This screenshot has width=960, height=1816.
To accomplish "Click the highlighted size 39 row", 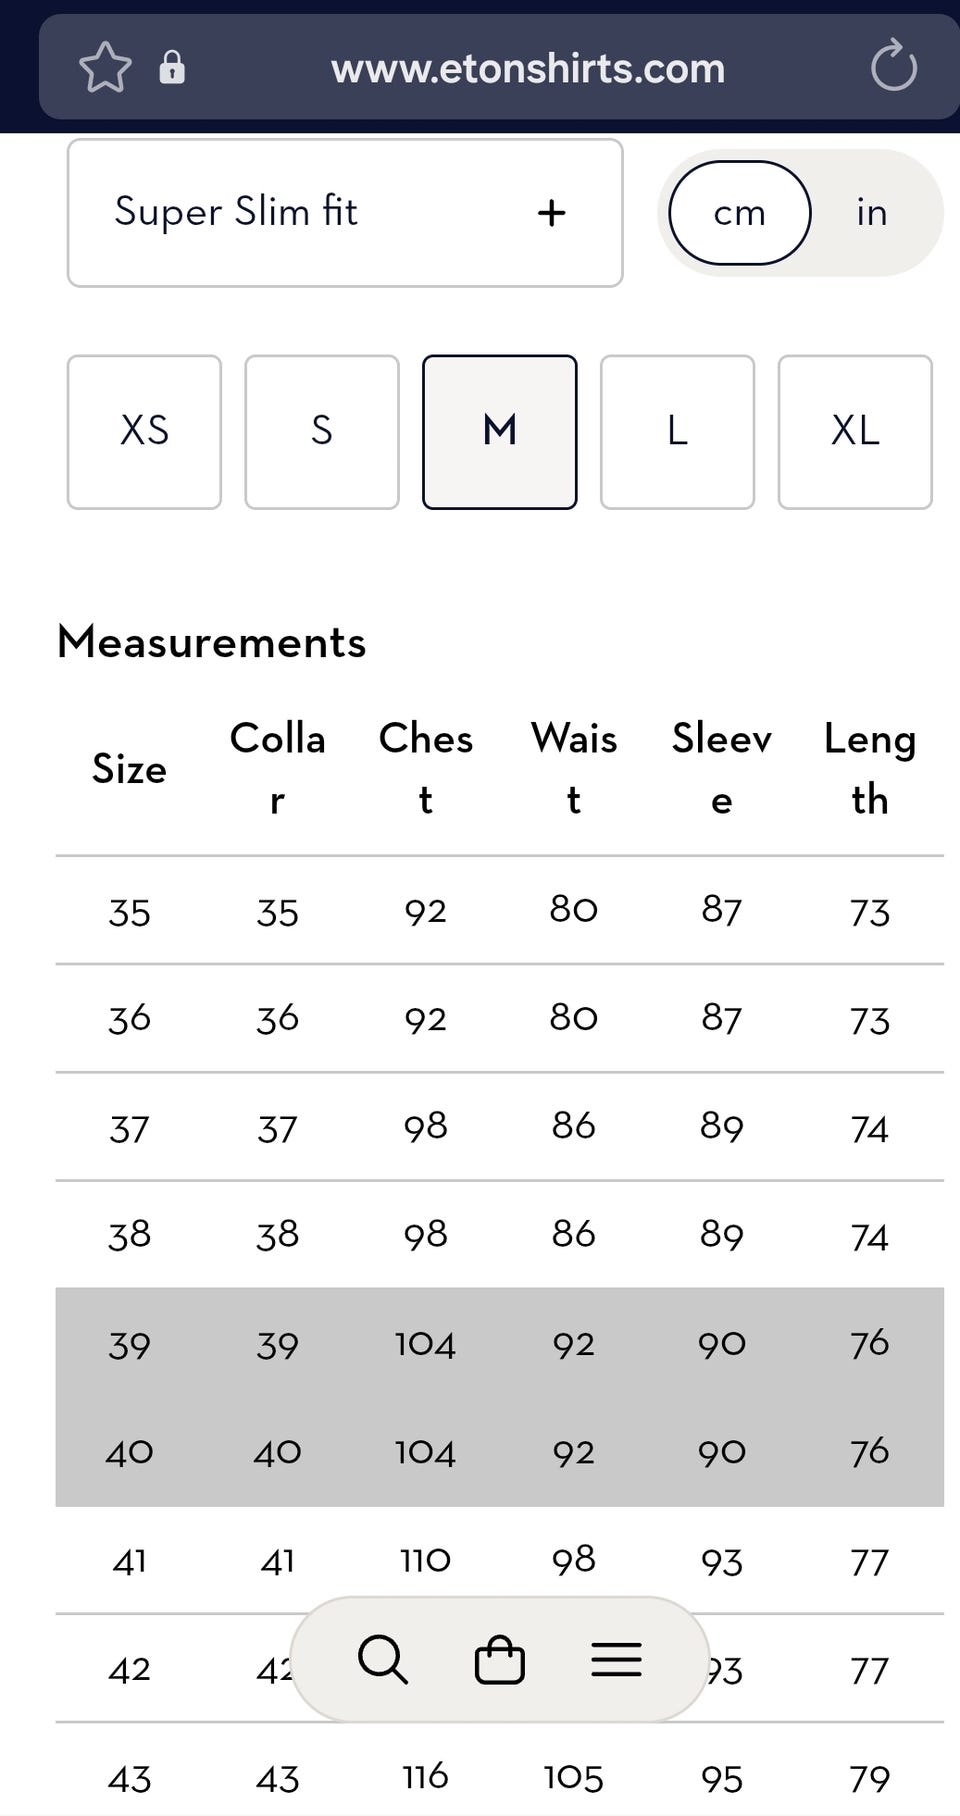I will click(x=499, y=1343).
